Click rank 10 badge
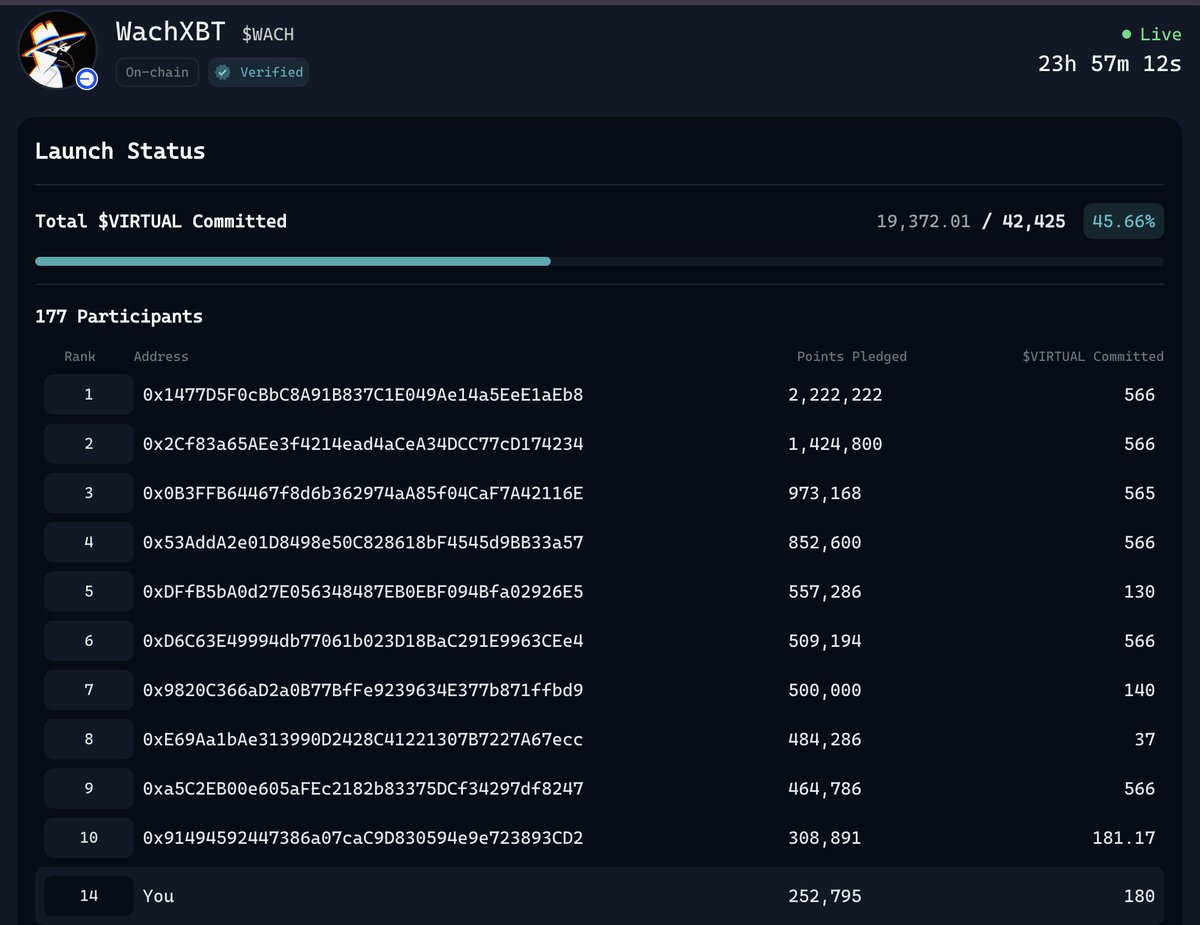Viewport: 1200px width, 925px height. (88, 837)
